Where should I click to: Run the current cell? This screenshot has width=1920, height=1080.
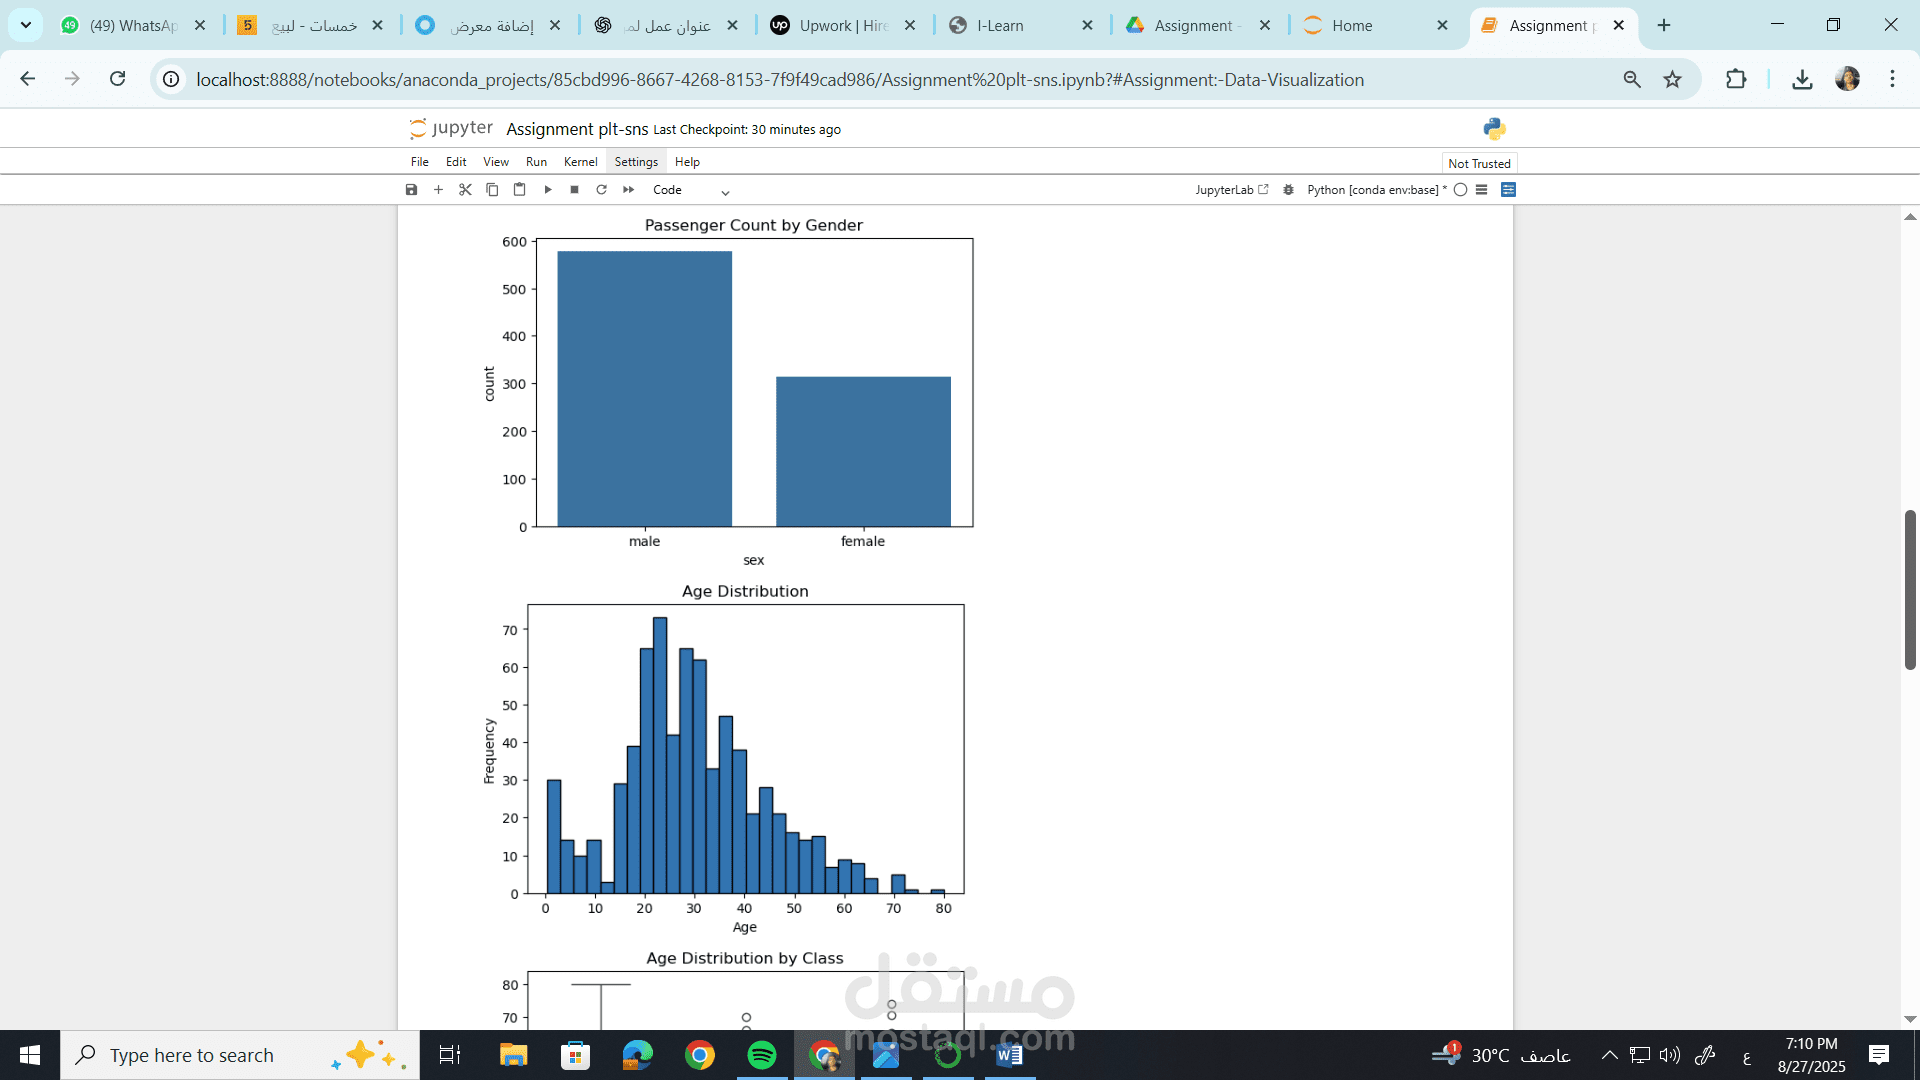(547, 189)
